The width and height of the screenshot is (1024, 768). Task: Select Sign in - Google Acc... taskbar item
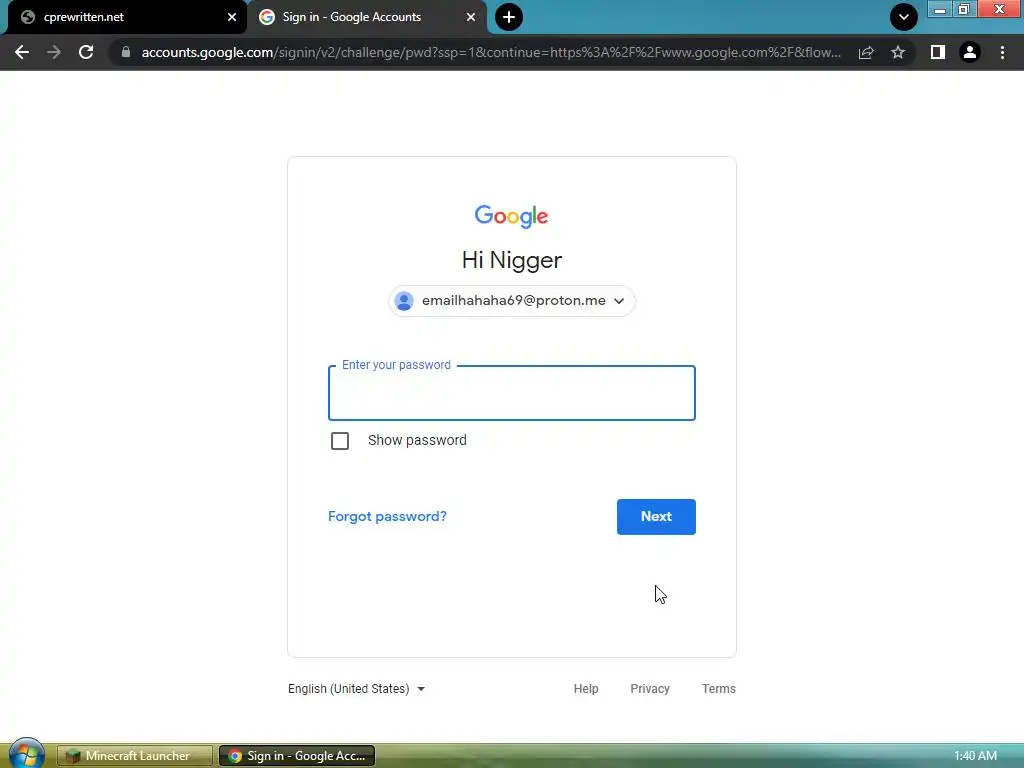[296, 756]
